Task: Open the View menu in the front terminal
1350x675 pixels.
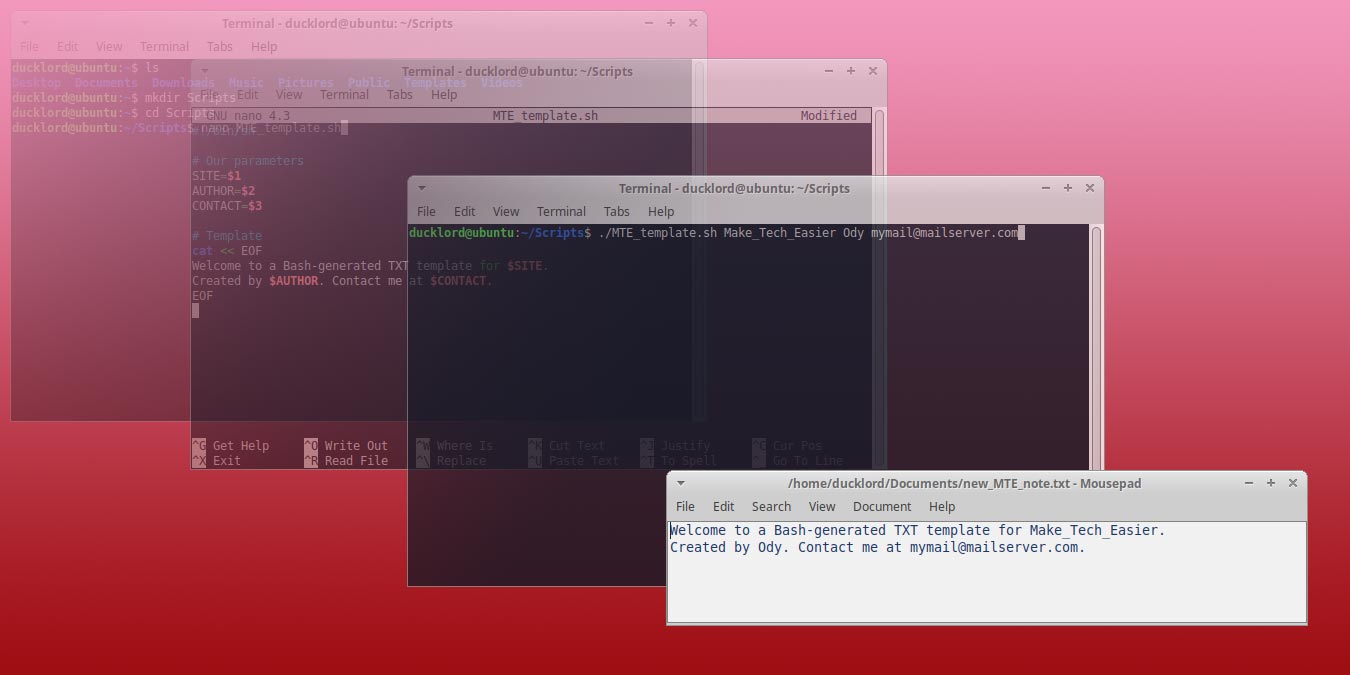Action: click(506, 211)
